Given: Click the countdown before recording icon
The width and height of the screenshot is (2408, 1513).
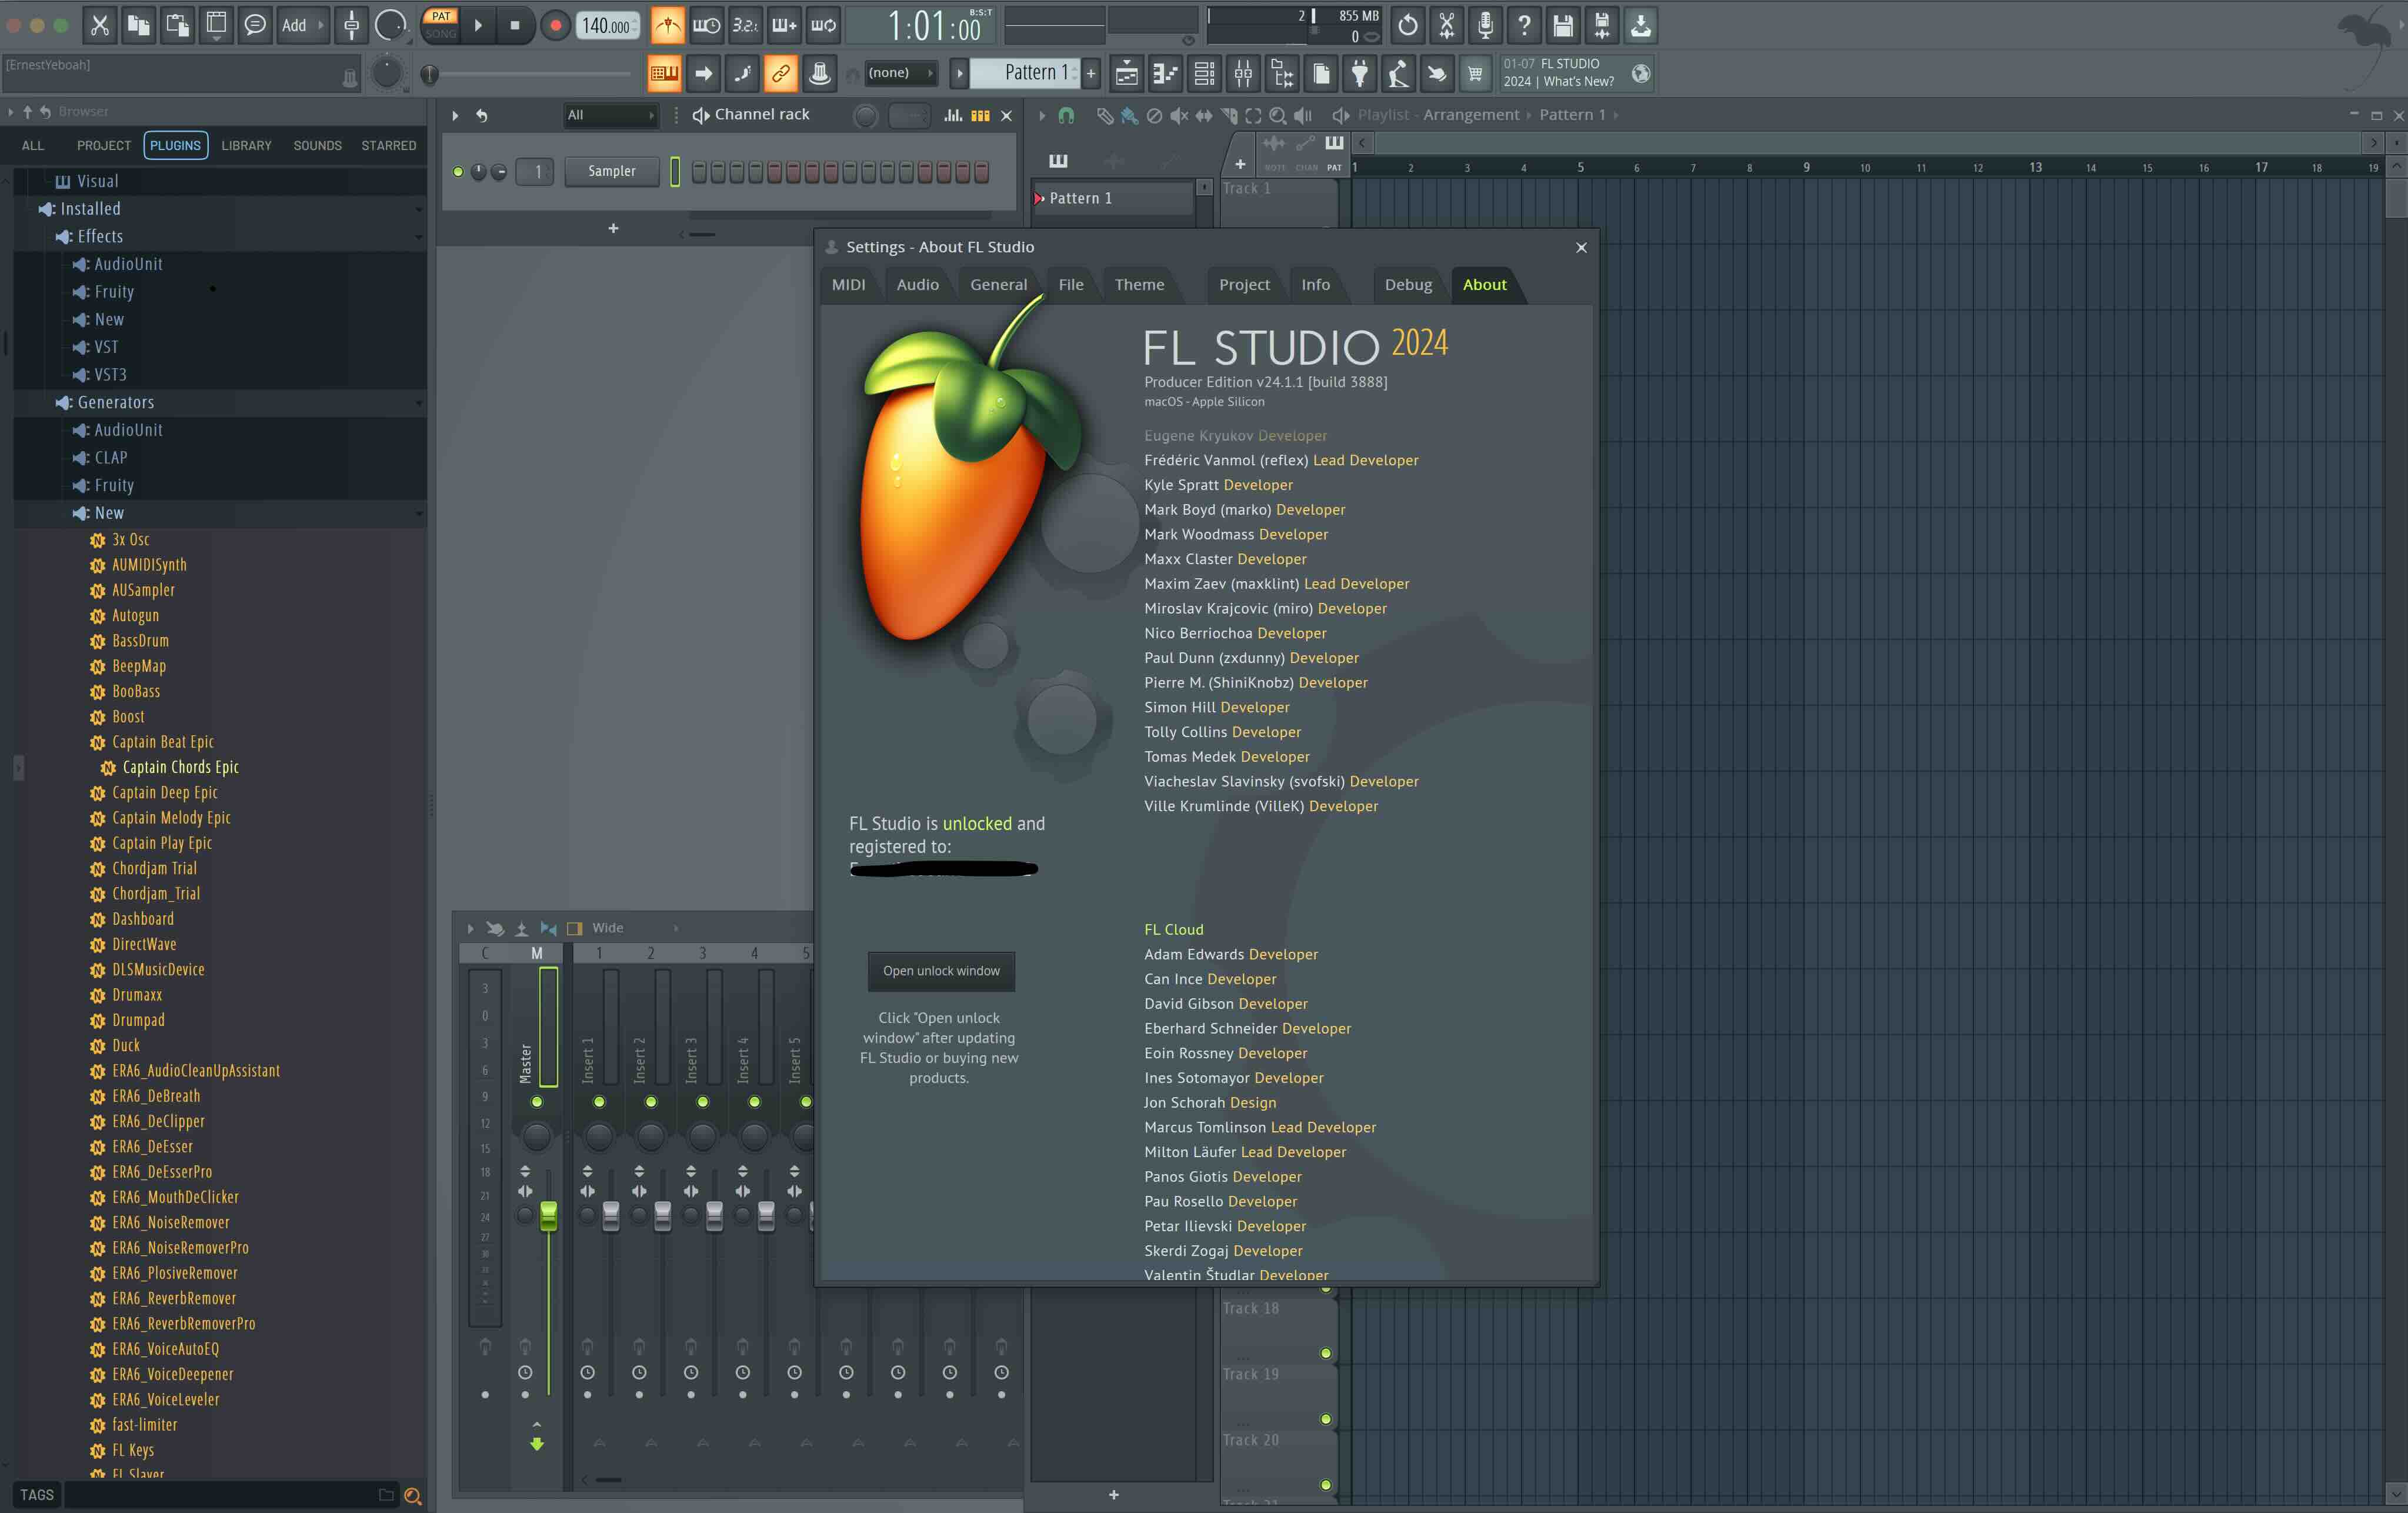Looking at the screenshot, I should [x=745, y=25].
